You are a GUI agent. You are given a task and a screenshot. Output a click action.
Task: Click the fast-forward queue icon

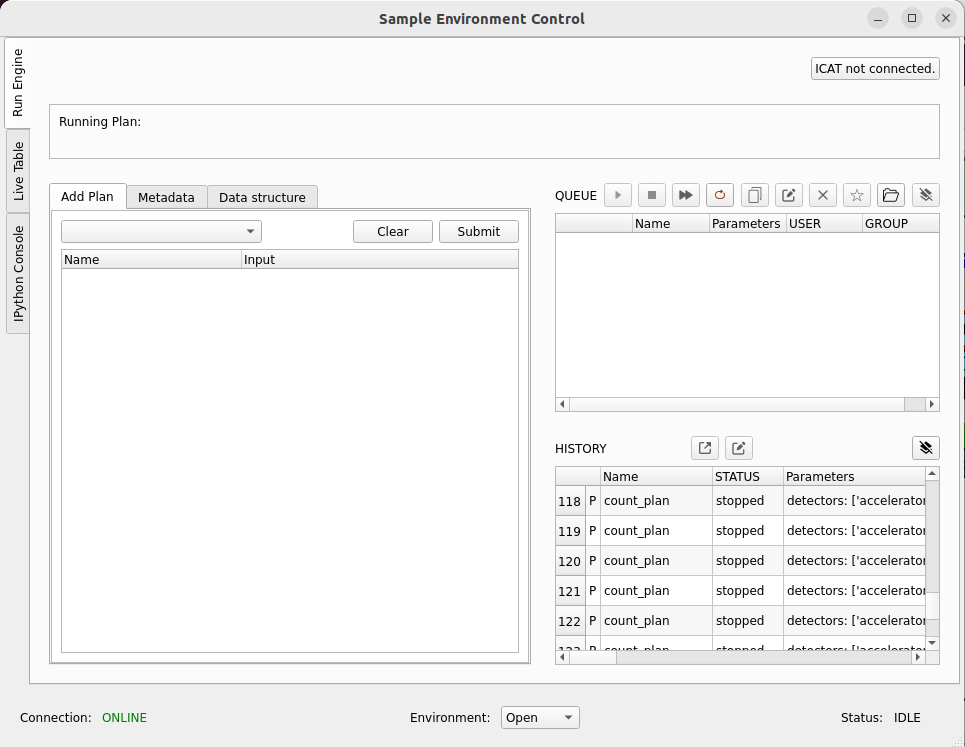686,195
